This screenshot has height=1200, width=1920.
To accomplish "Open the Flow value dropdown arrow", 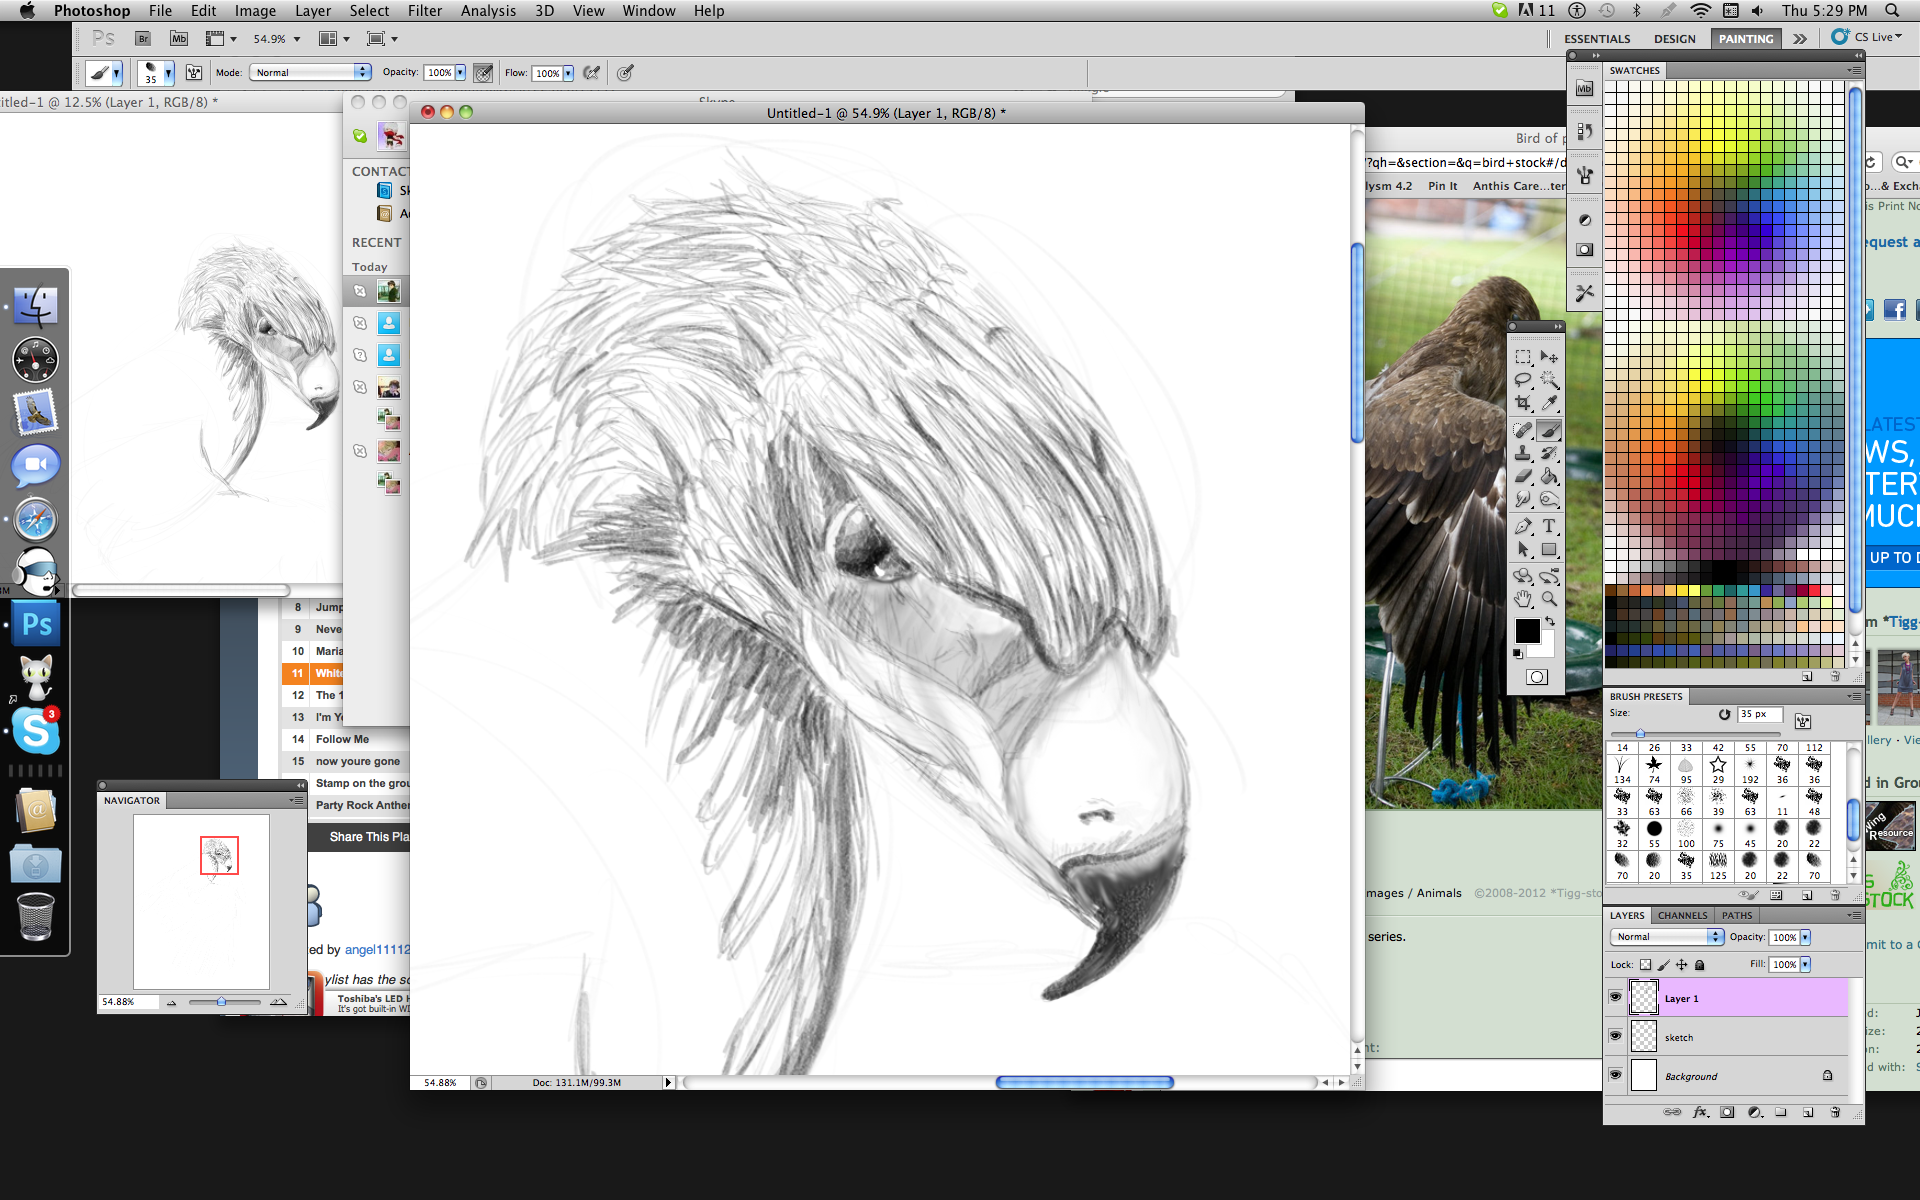I will coord(568,73).
